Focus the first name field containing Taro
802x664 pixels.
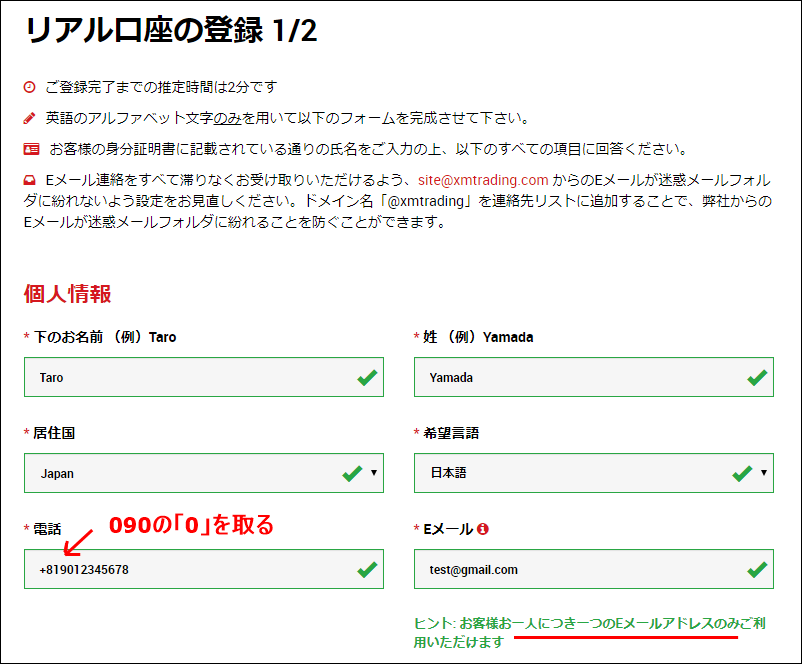(x=204, y=377)
